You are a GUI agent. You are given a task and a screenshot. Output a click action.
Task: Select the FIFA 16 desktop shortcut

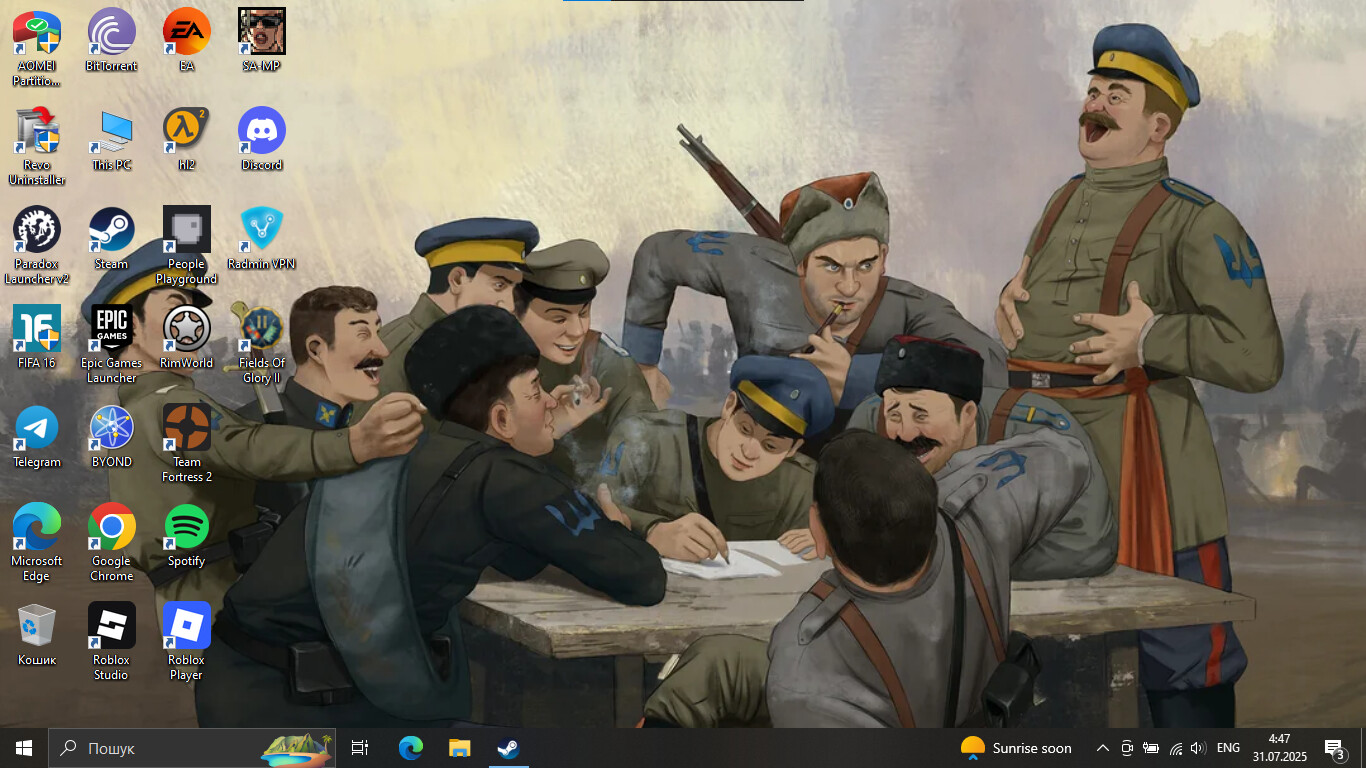[37, 337]
